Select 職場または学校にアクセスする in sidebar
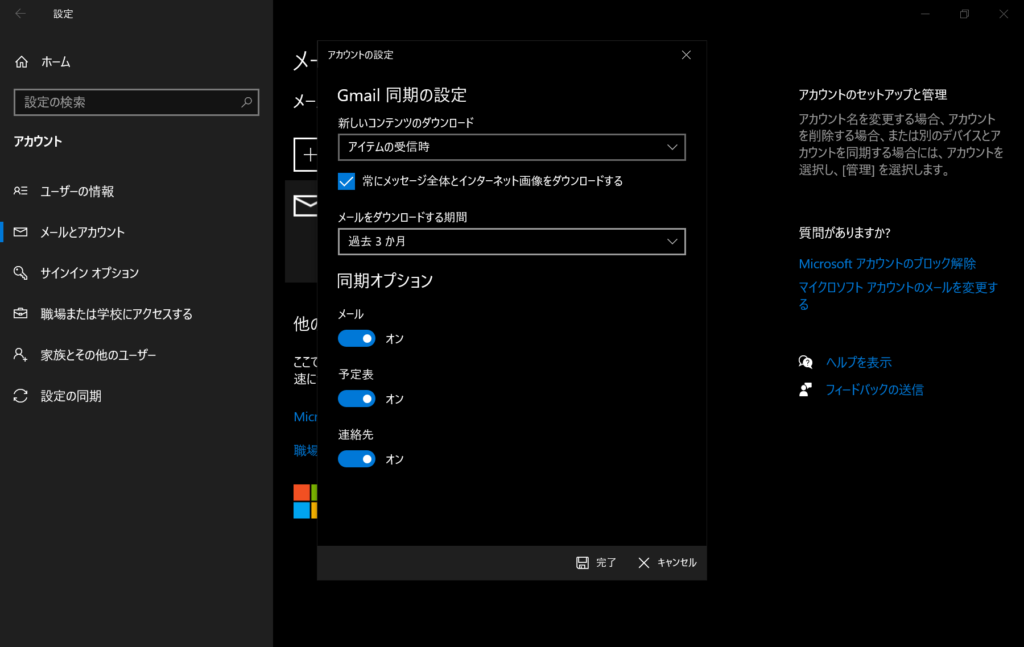Viewport: 1024px width, 647px height. coord(136,314)
